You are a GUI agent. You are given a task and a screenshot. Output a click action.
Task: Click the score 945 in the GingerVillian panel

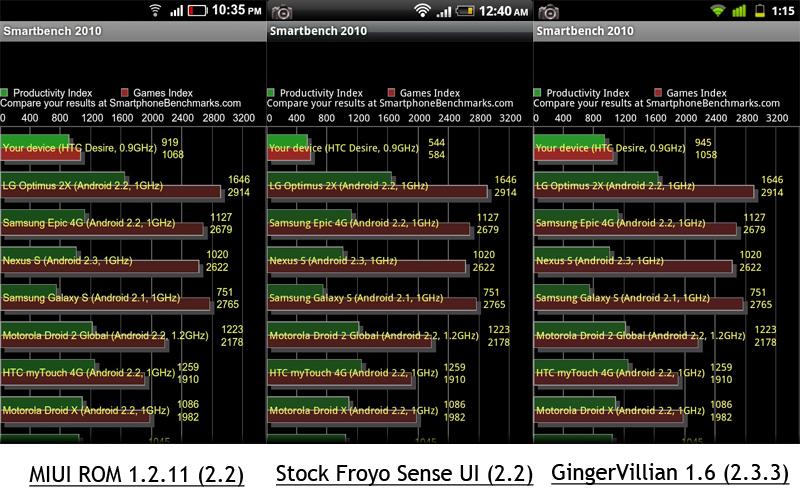(x=703, y=142)
